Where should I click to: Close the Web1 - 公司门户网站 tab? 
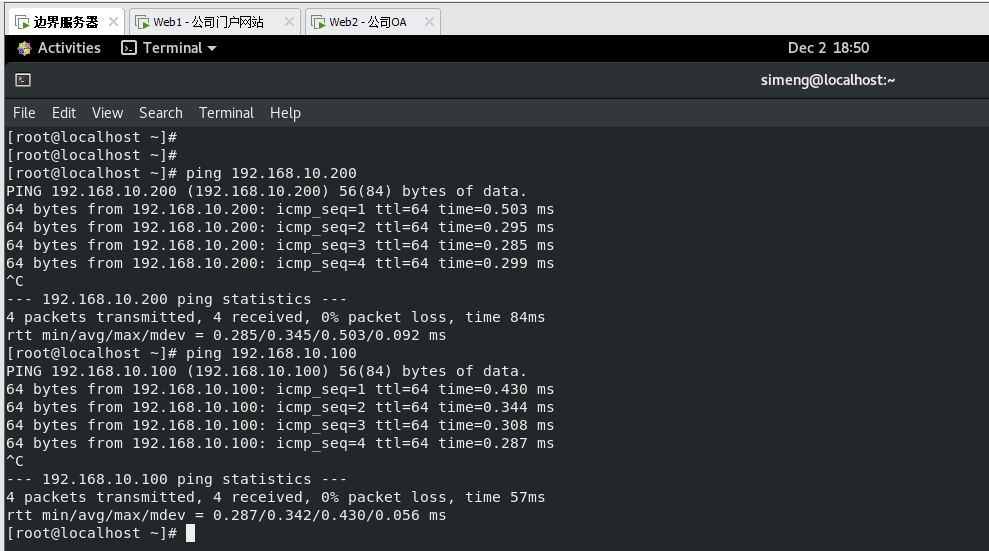289,22
